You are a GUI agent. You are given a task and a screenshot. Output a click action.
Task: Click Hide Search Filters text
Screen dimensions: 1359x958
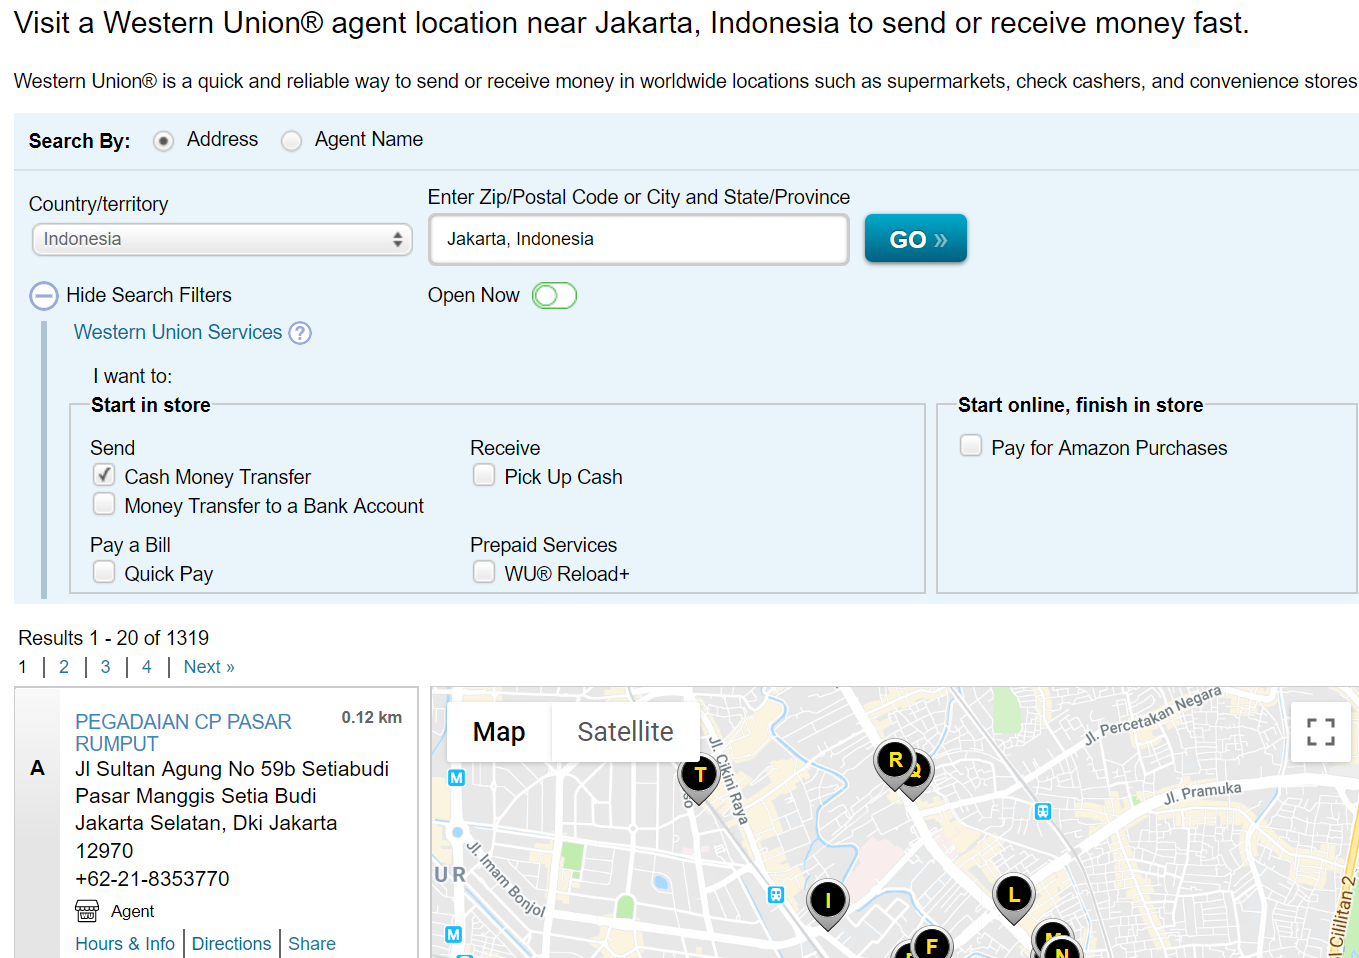(149, 295)
